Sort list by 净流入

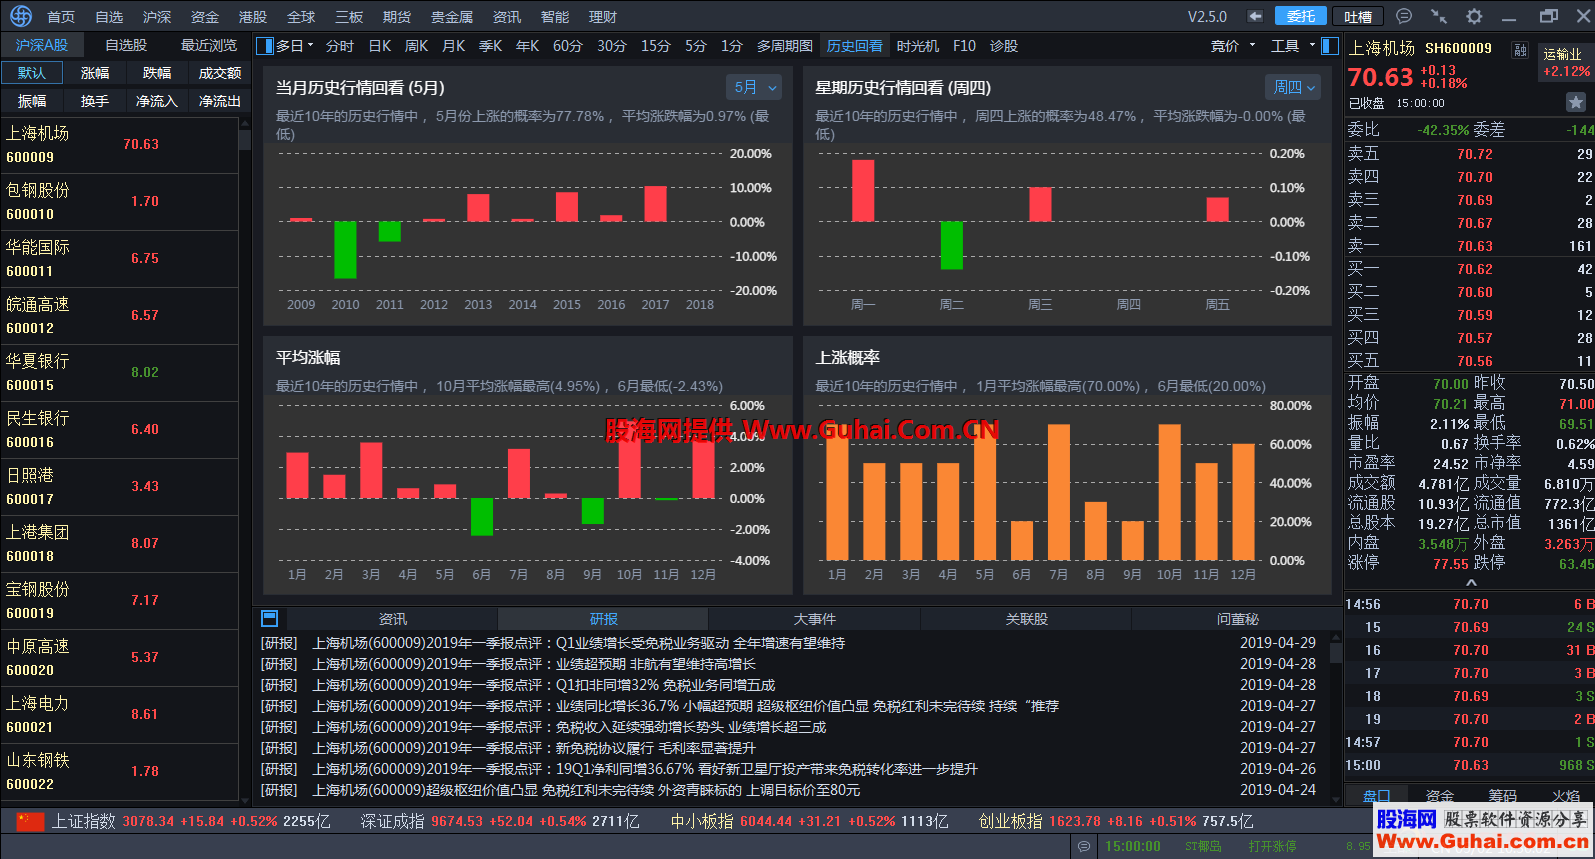click(x=157, y=101)
